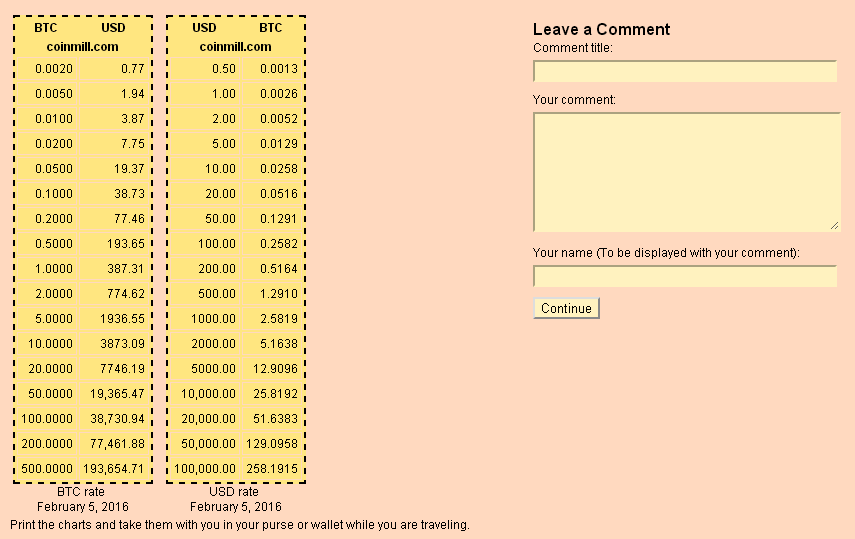Click the 500.0000 BTC cell
Viewport: 855px width, 539px height.
coord(47,469)
